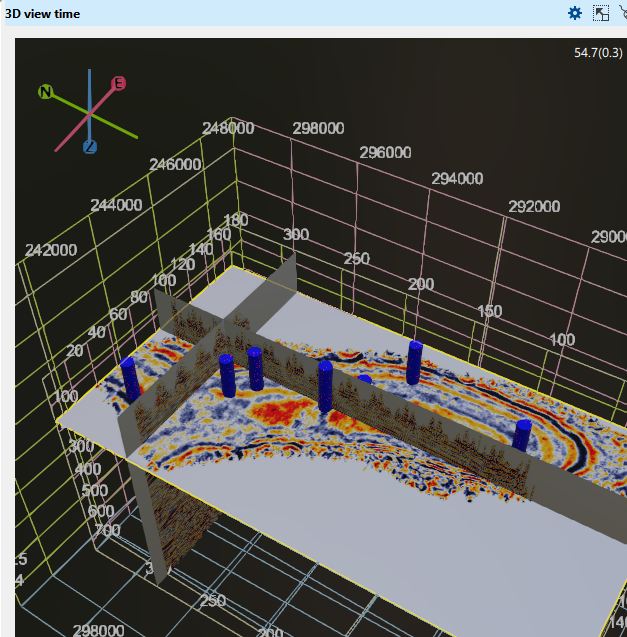This screenshot has height=637, width=627.
Task: Click the red E orientation handle
Action: click(119, 83)
